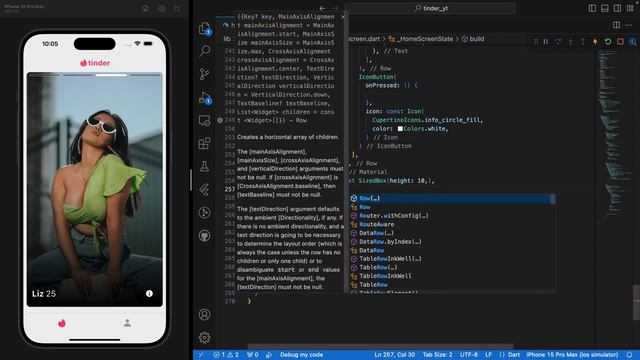
Task: Tap the info button on Liz's card
Action: 149,293
